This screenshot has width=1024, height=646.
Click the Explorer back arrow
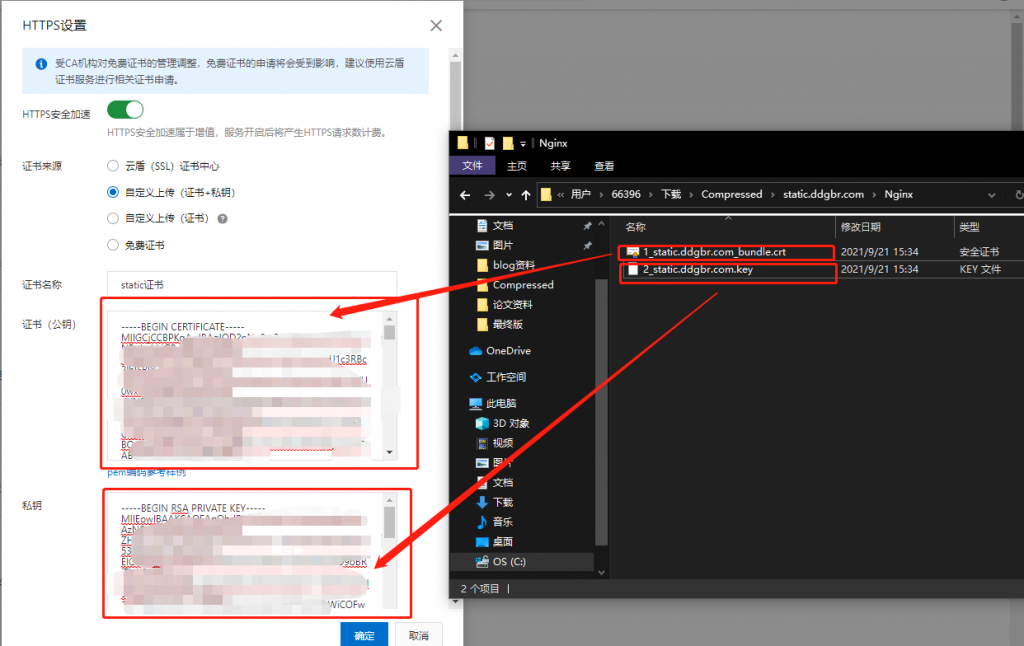(x=465, y=195)
